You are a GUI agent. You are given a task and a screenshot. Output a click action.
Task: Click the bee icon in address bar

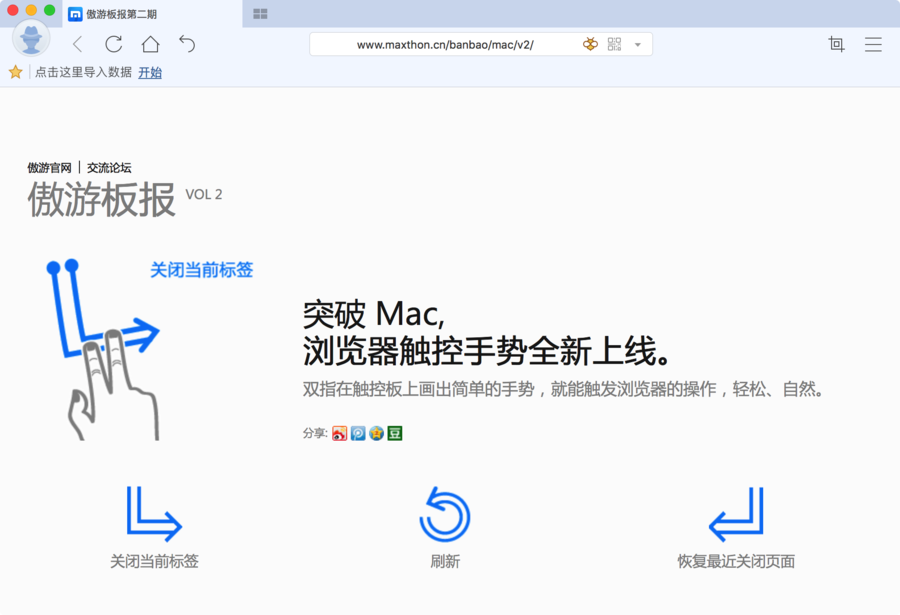(x=590, y=44)
